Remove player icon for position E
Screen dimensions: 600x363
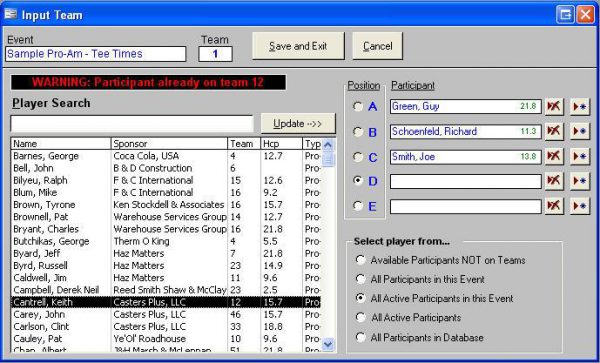click(x=554, y=207)
